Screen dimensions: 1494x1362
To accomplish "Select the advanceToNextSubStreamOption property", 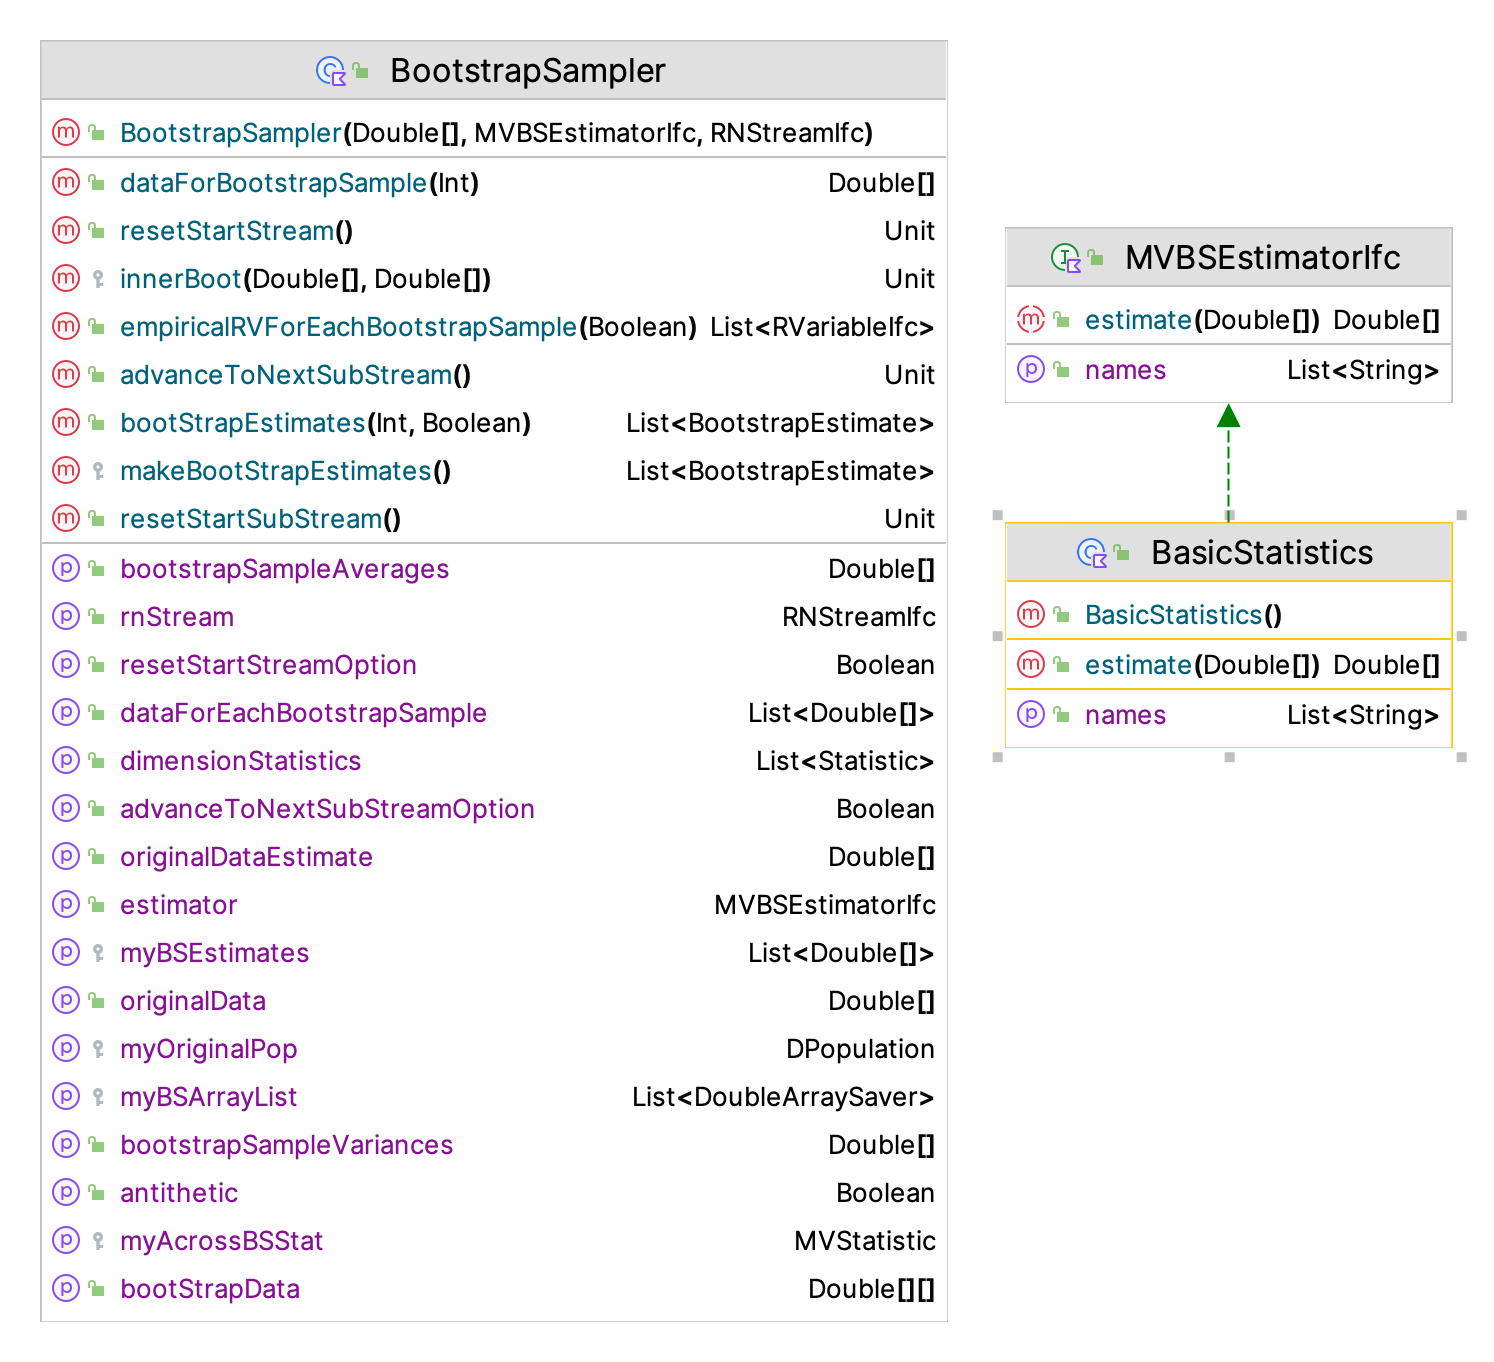I will [x=327, y=809].
